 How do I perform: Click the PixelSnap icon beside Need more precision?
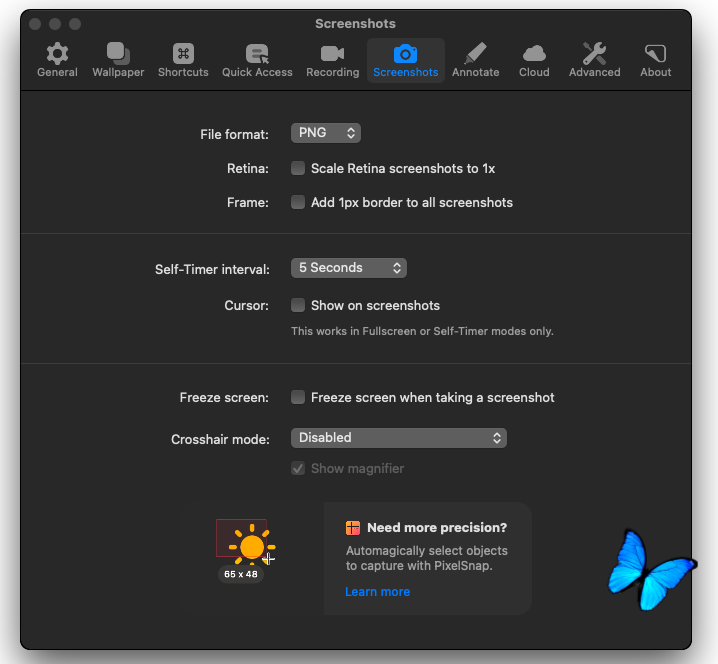coord(353,528)
